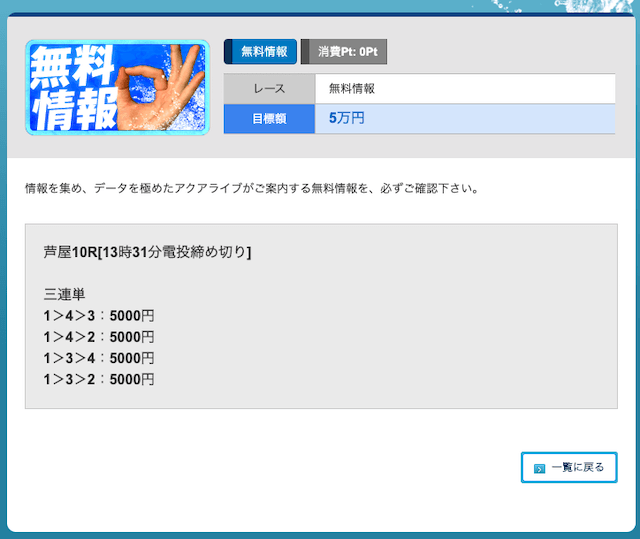The width and height of the screenshot is (640, 539).
Task: Click the 消費Pt: 0Pt badge
Action: [x=344, y=52]
